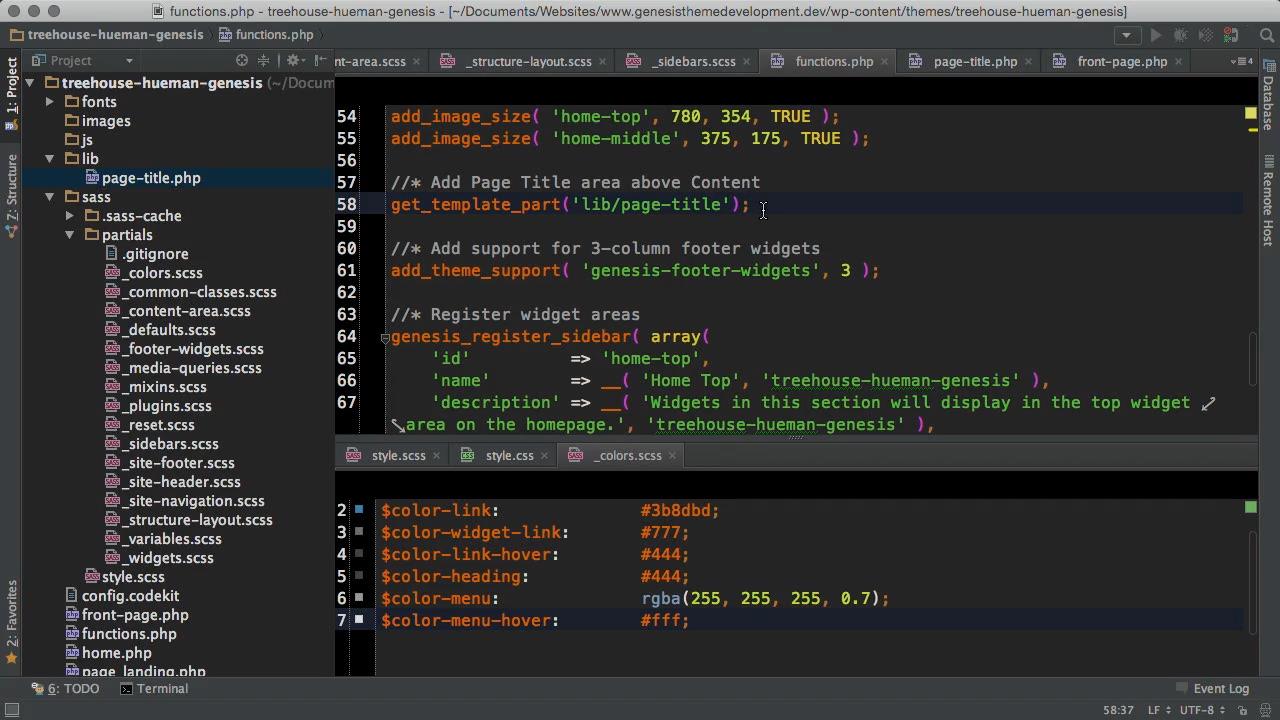Click the Scroll from Source target icon

(x=241, y=60)
